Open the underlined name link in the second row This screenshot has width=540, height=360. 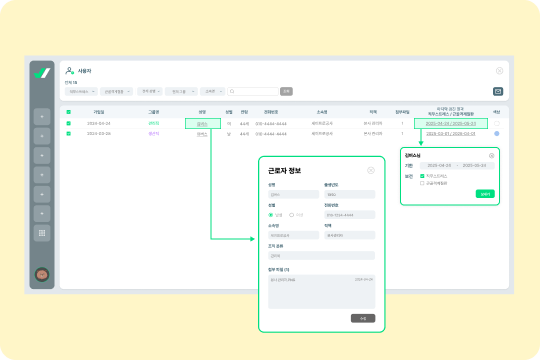[x=202, y=134]
